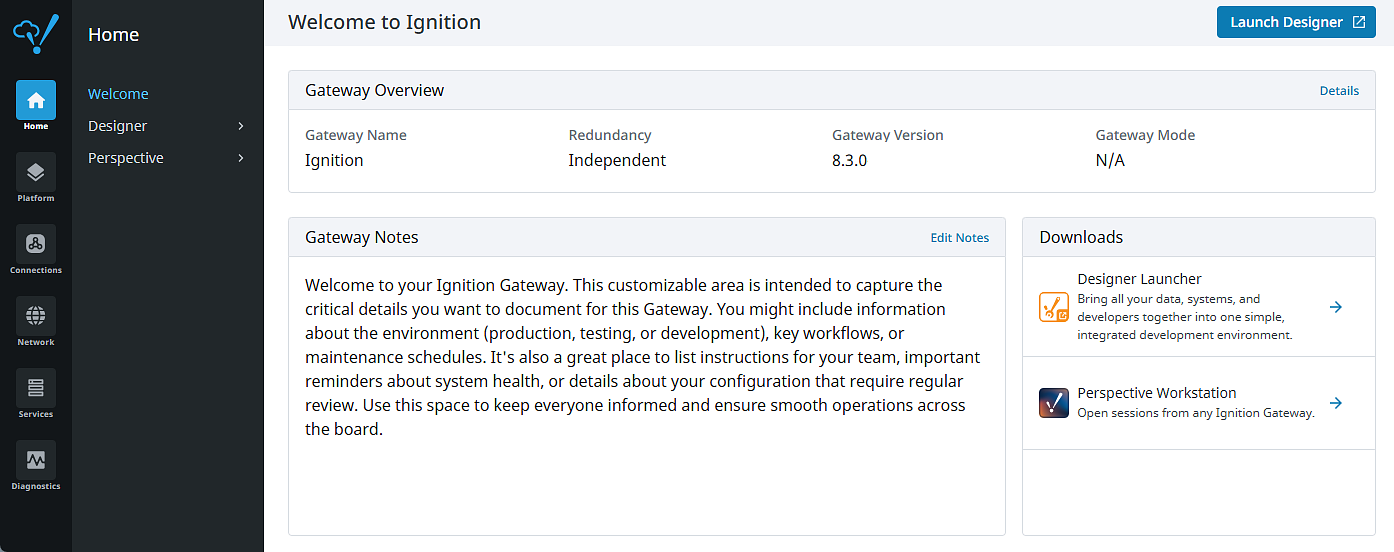Open the Diagnostics section icon

[36, 460]
